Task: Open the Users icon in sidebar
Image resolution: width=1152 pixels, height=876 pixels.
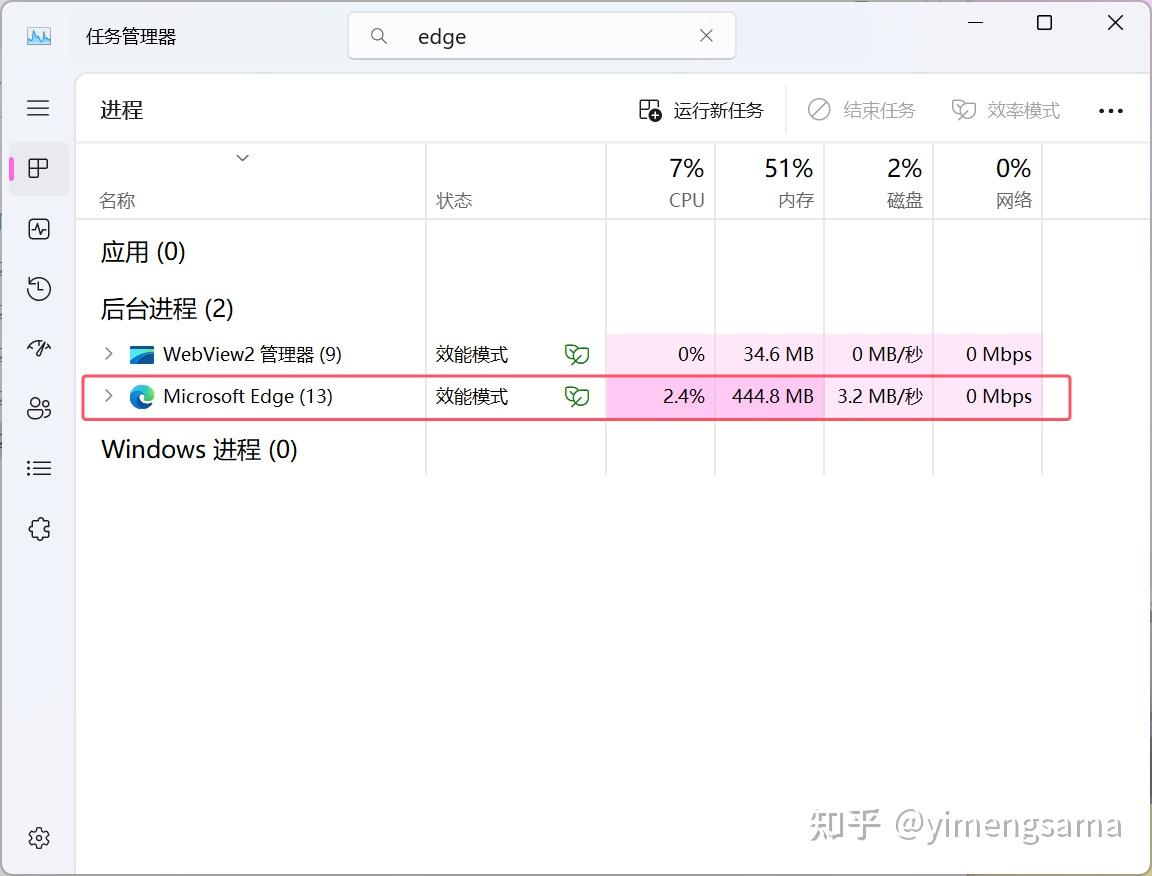Action: click(39, 408)
